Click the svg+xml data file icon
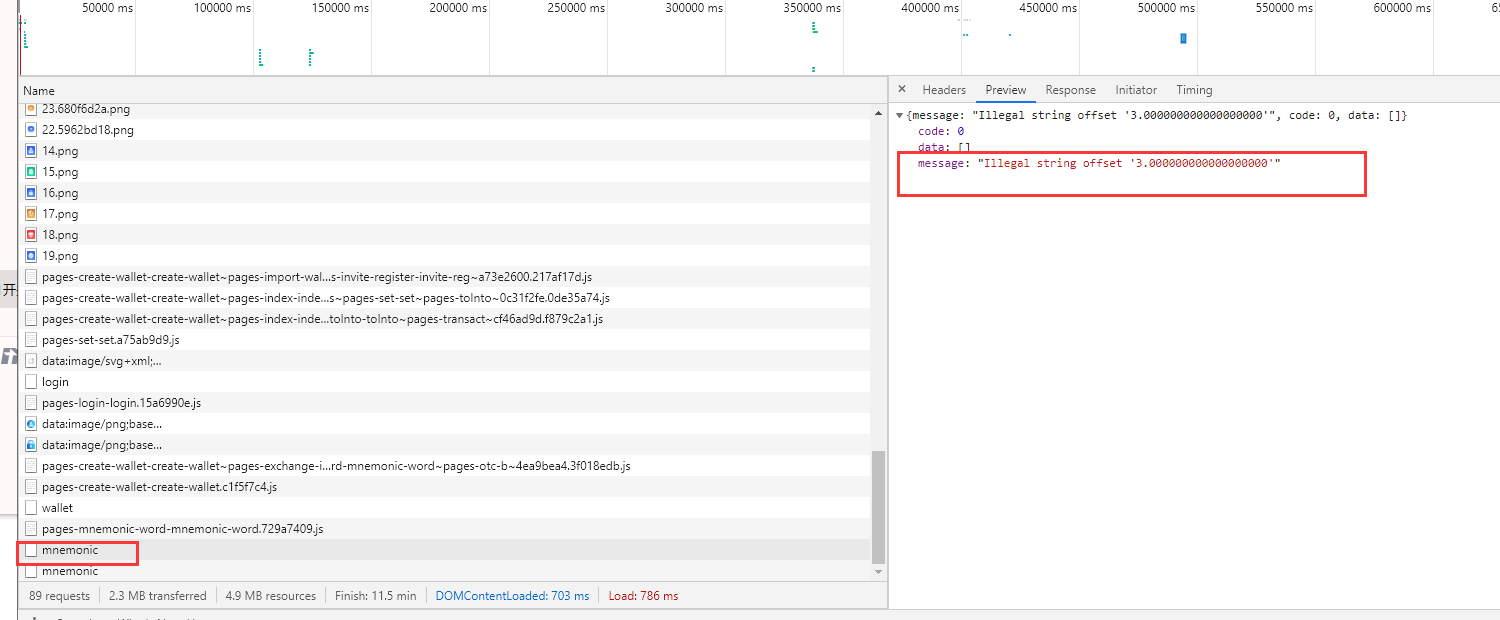This screenshot has height=620, width=1500. (31, 361)
